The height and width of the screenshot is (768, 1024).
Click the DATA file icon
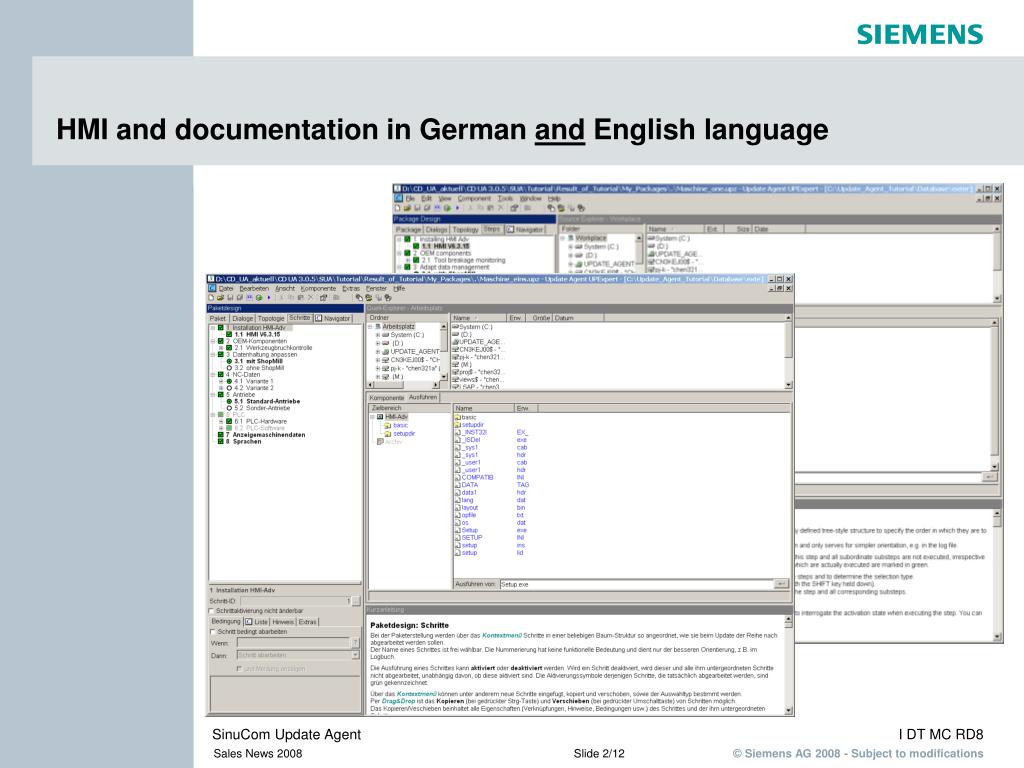(x=458, y=485)
